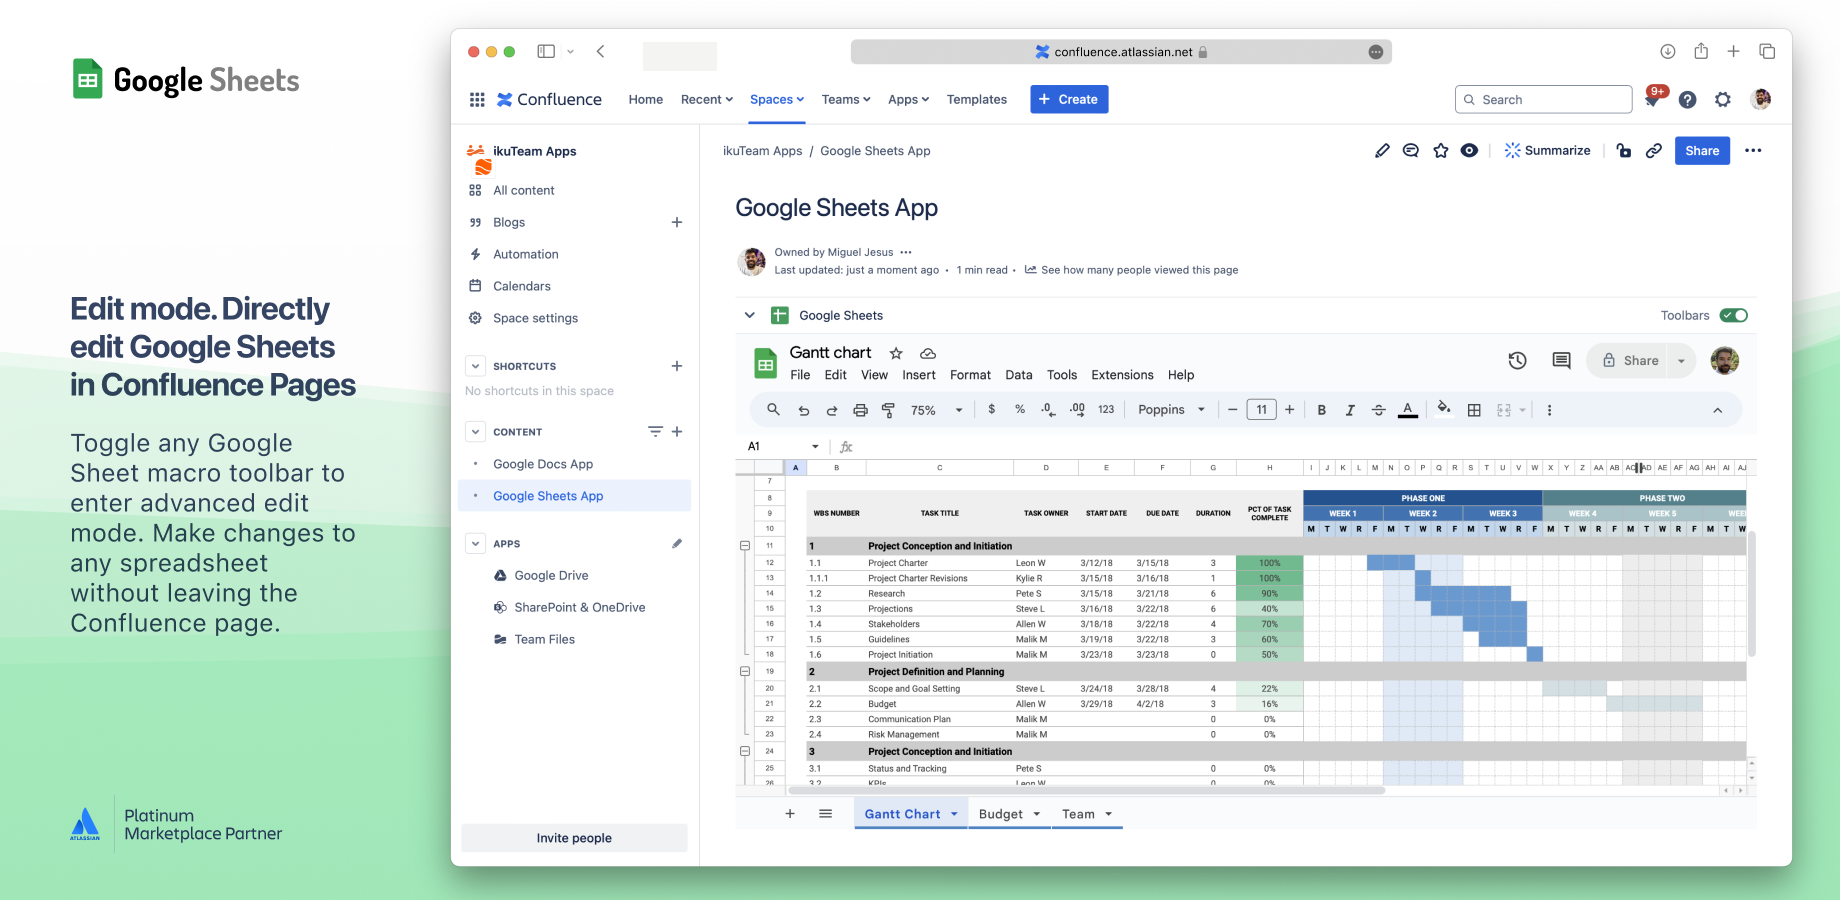The width and height of the screenshot is (1840, 900).
Task: Collapse the Google Sheets macro chevron
Action: click(x=749, y=315)
